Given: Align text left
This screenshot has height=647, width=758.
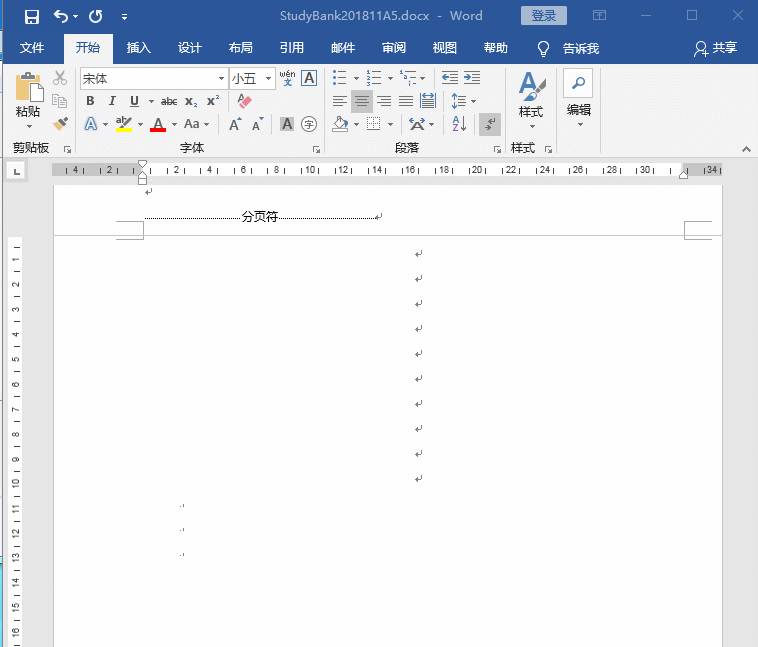Looking at the screenshot, I should 340,101.
